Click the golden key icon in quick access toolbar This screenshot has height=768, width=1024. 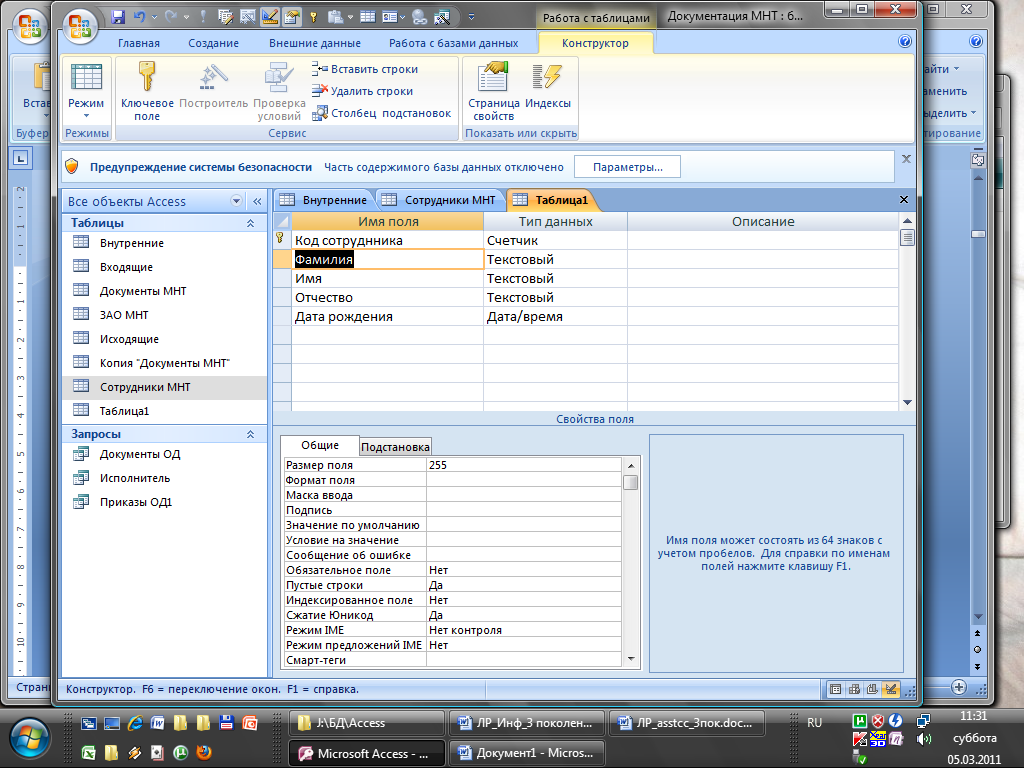(x=313, y=17)
